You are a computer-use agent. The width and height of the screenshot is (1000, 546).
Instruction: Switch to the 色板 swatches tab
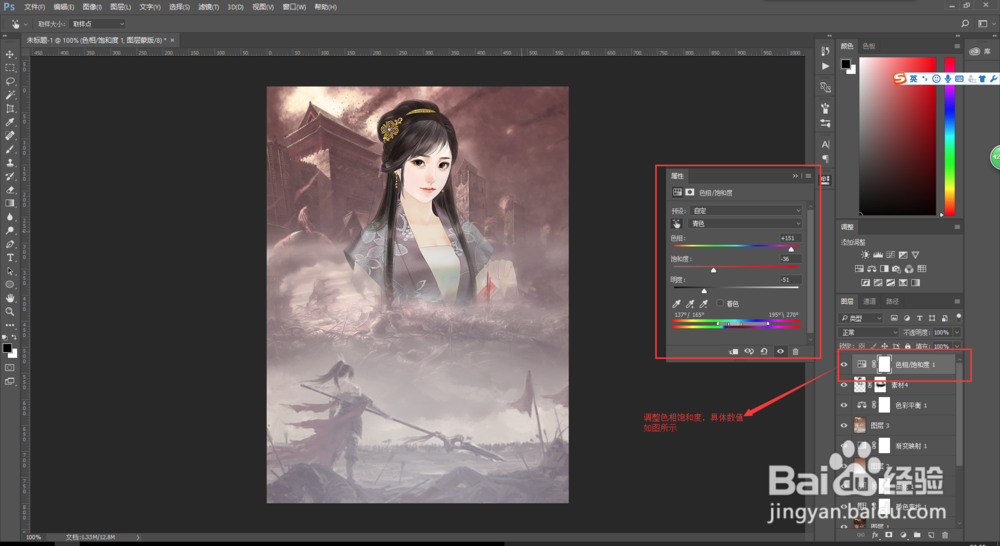pyautogui.click(x=869, y=46)
